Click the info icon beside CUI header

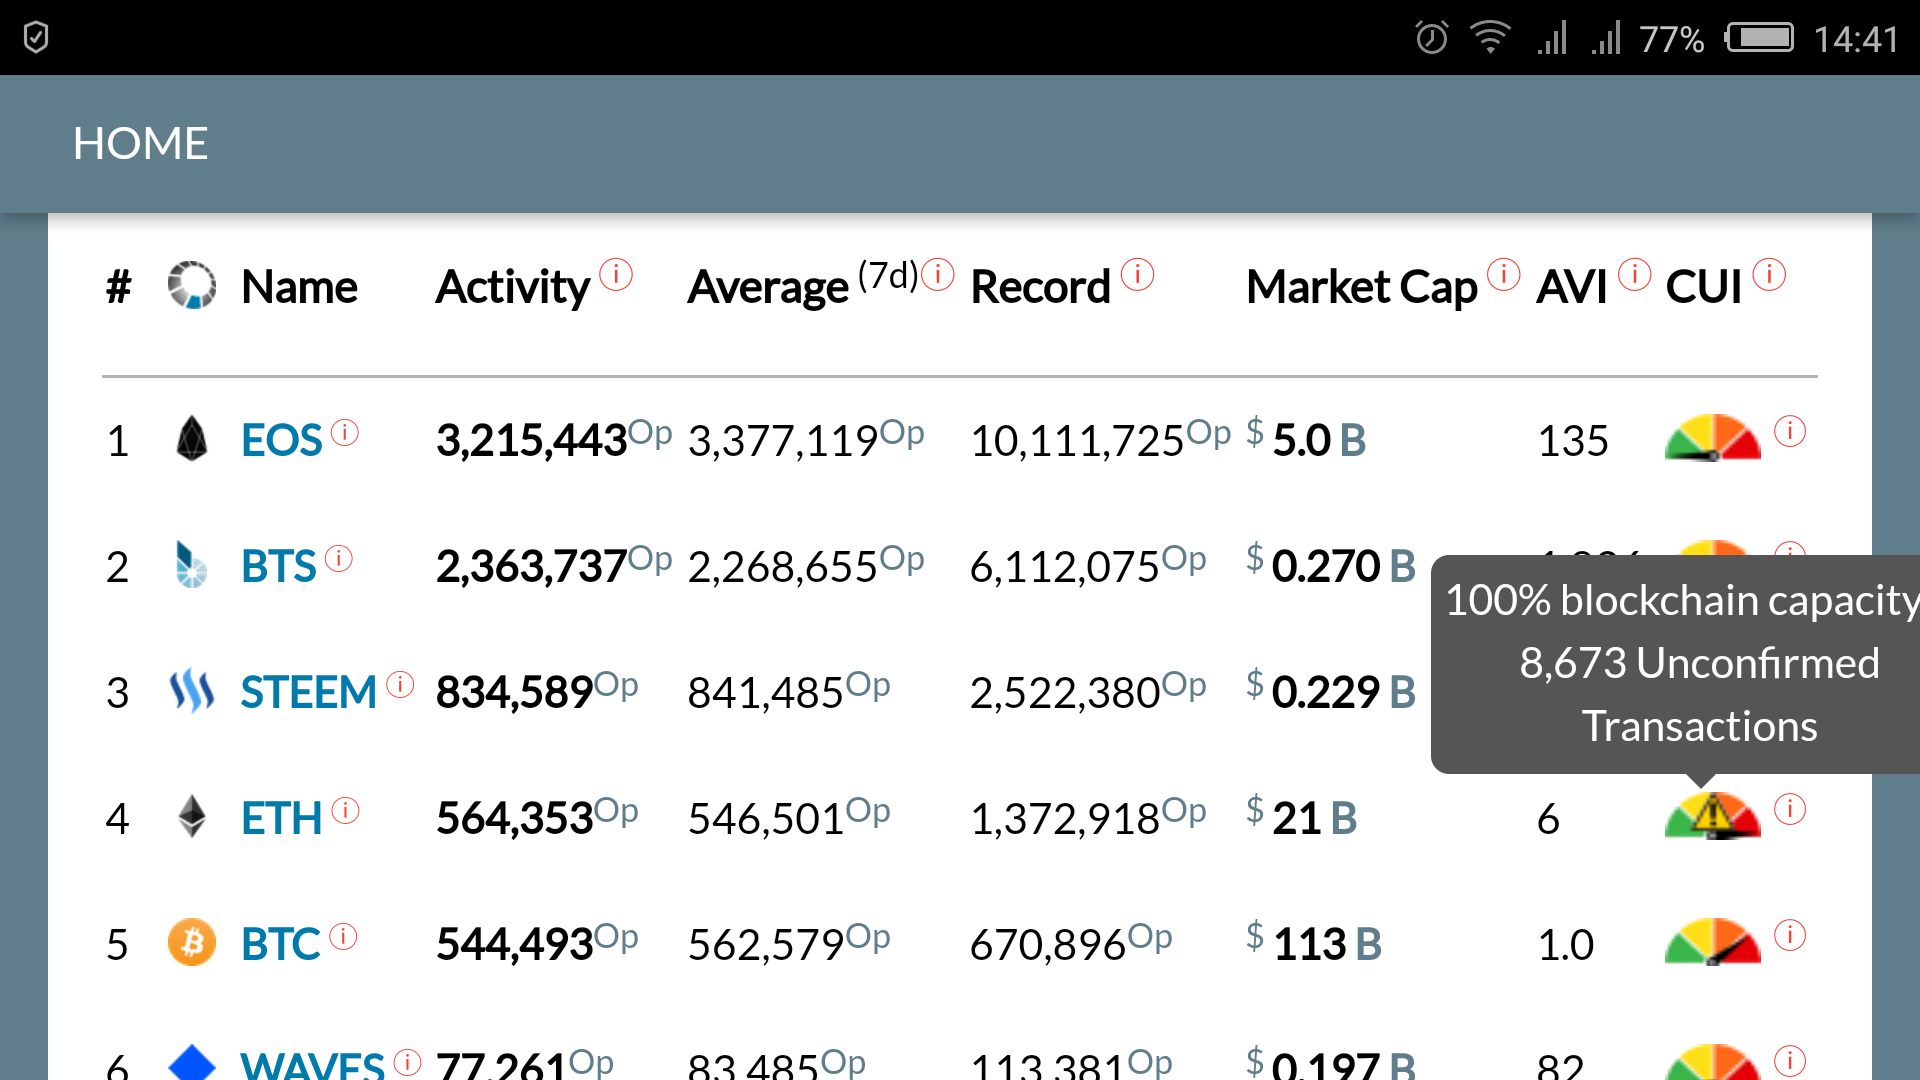click(1770, 274)
